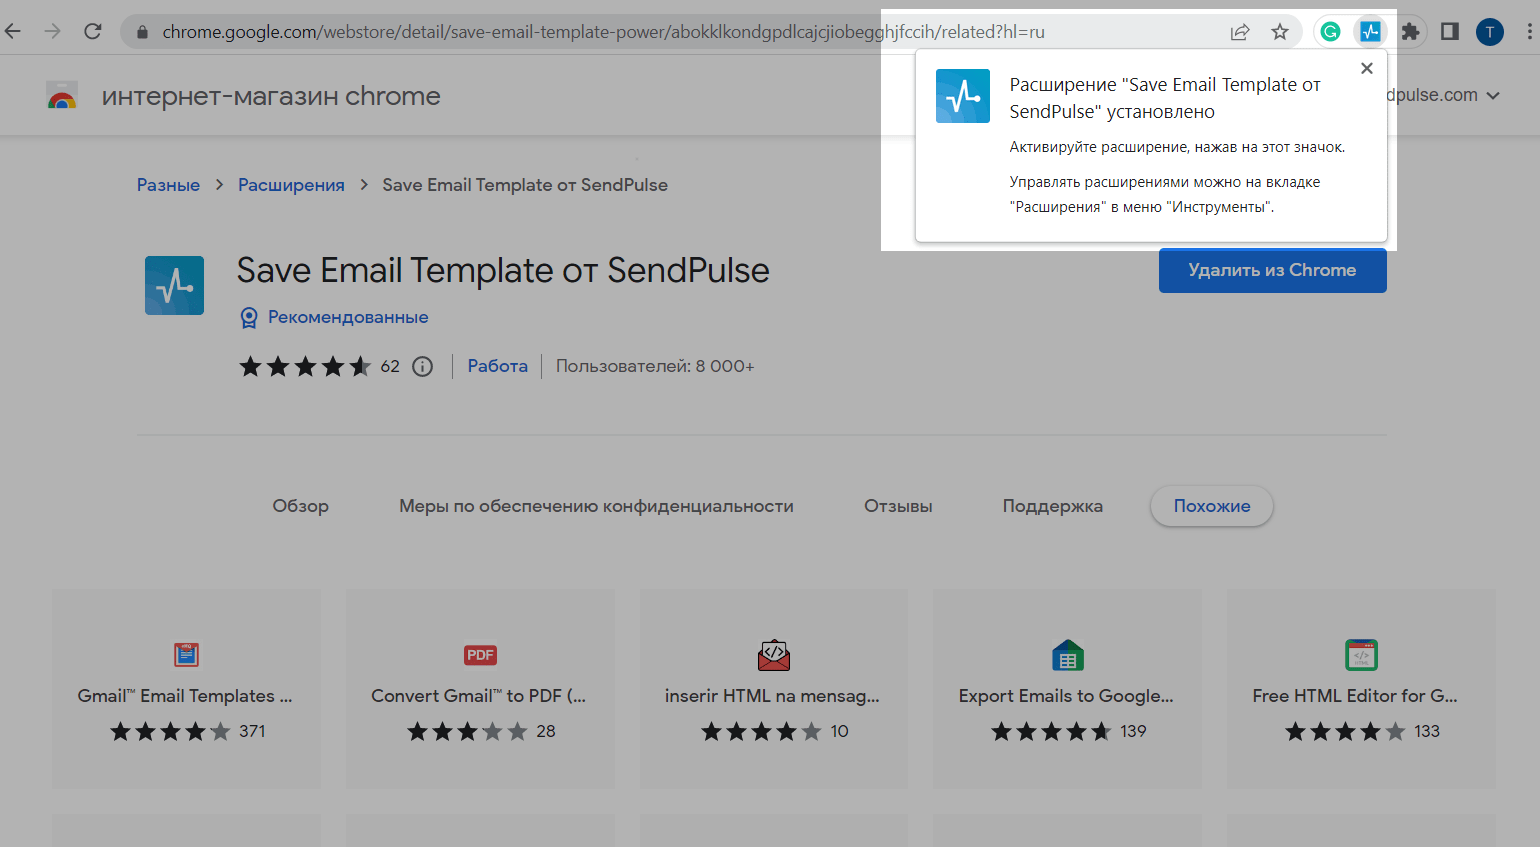Open Gmail Email Templates extension card
Screen dimensions: 1540x847
pyautogui.click(x=186, y=689)
